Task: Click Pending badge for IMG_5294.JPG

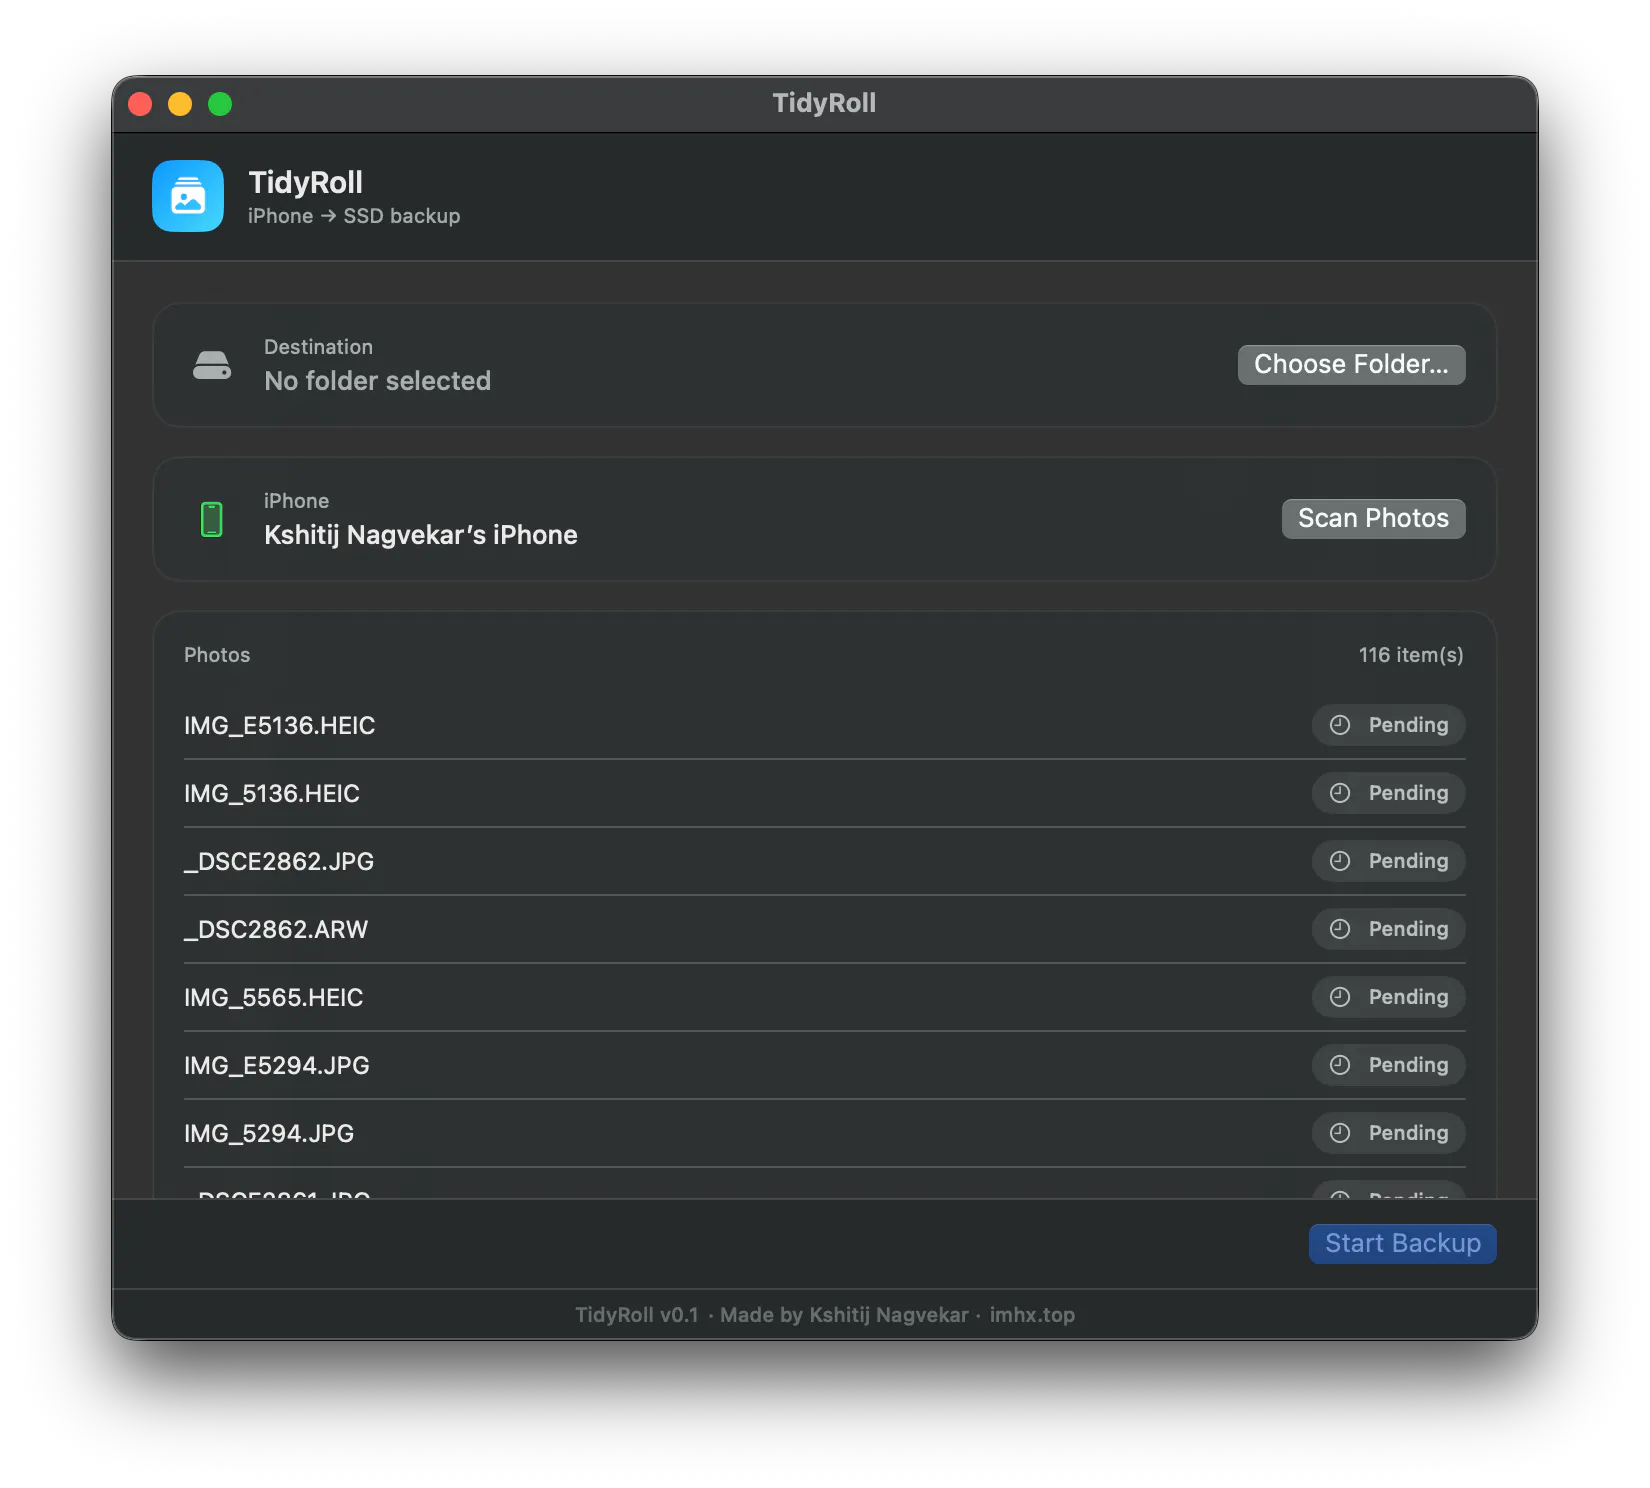Action: [x=1388, y=1133]
